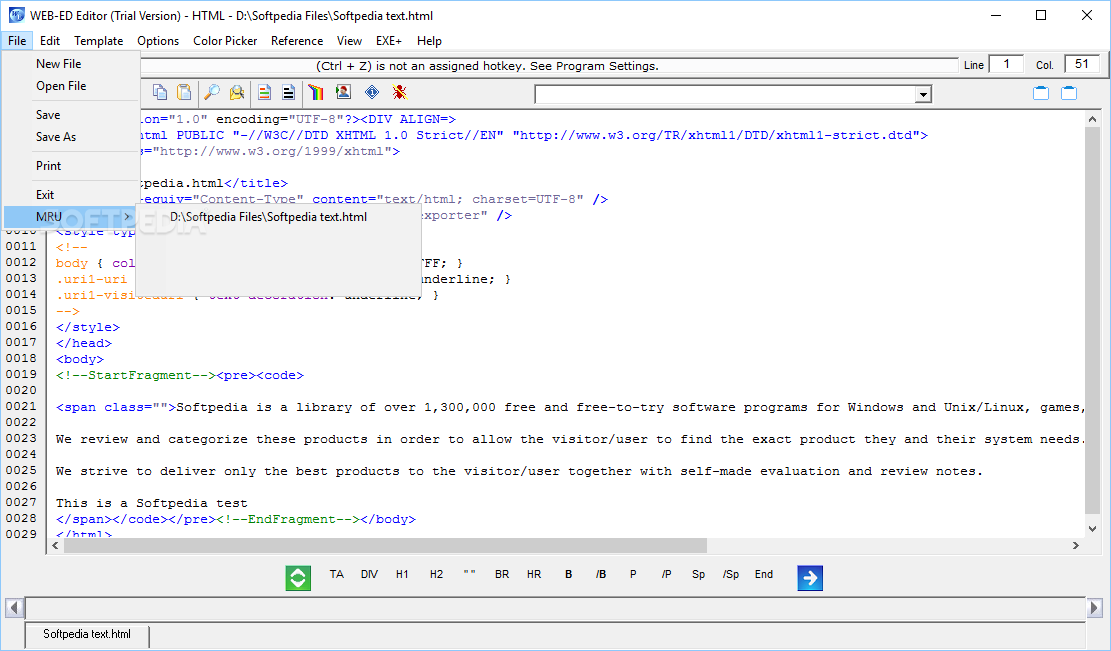Image resolution: width=1111 pixels, height=651 pixels.
Task: Click the black lines document icon
Action: coord(288,92)
